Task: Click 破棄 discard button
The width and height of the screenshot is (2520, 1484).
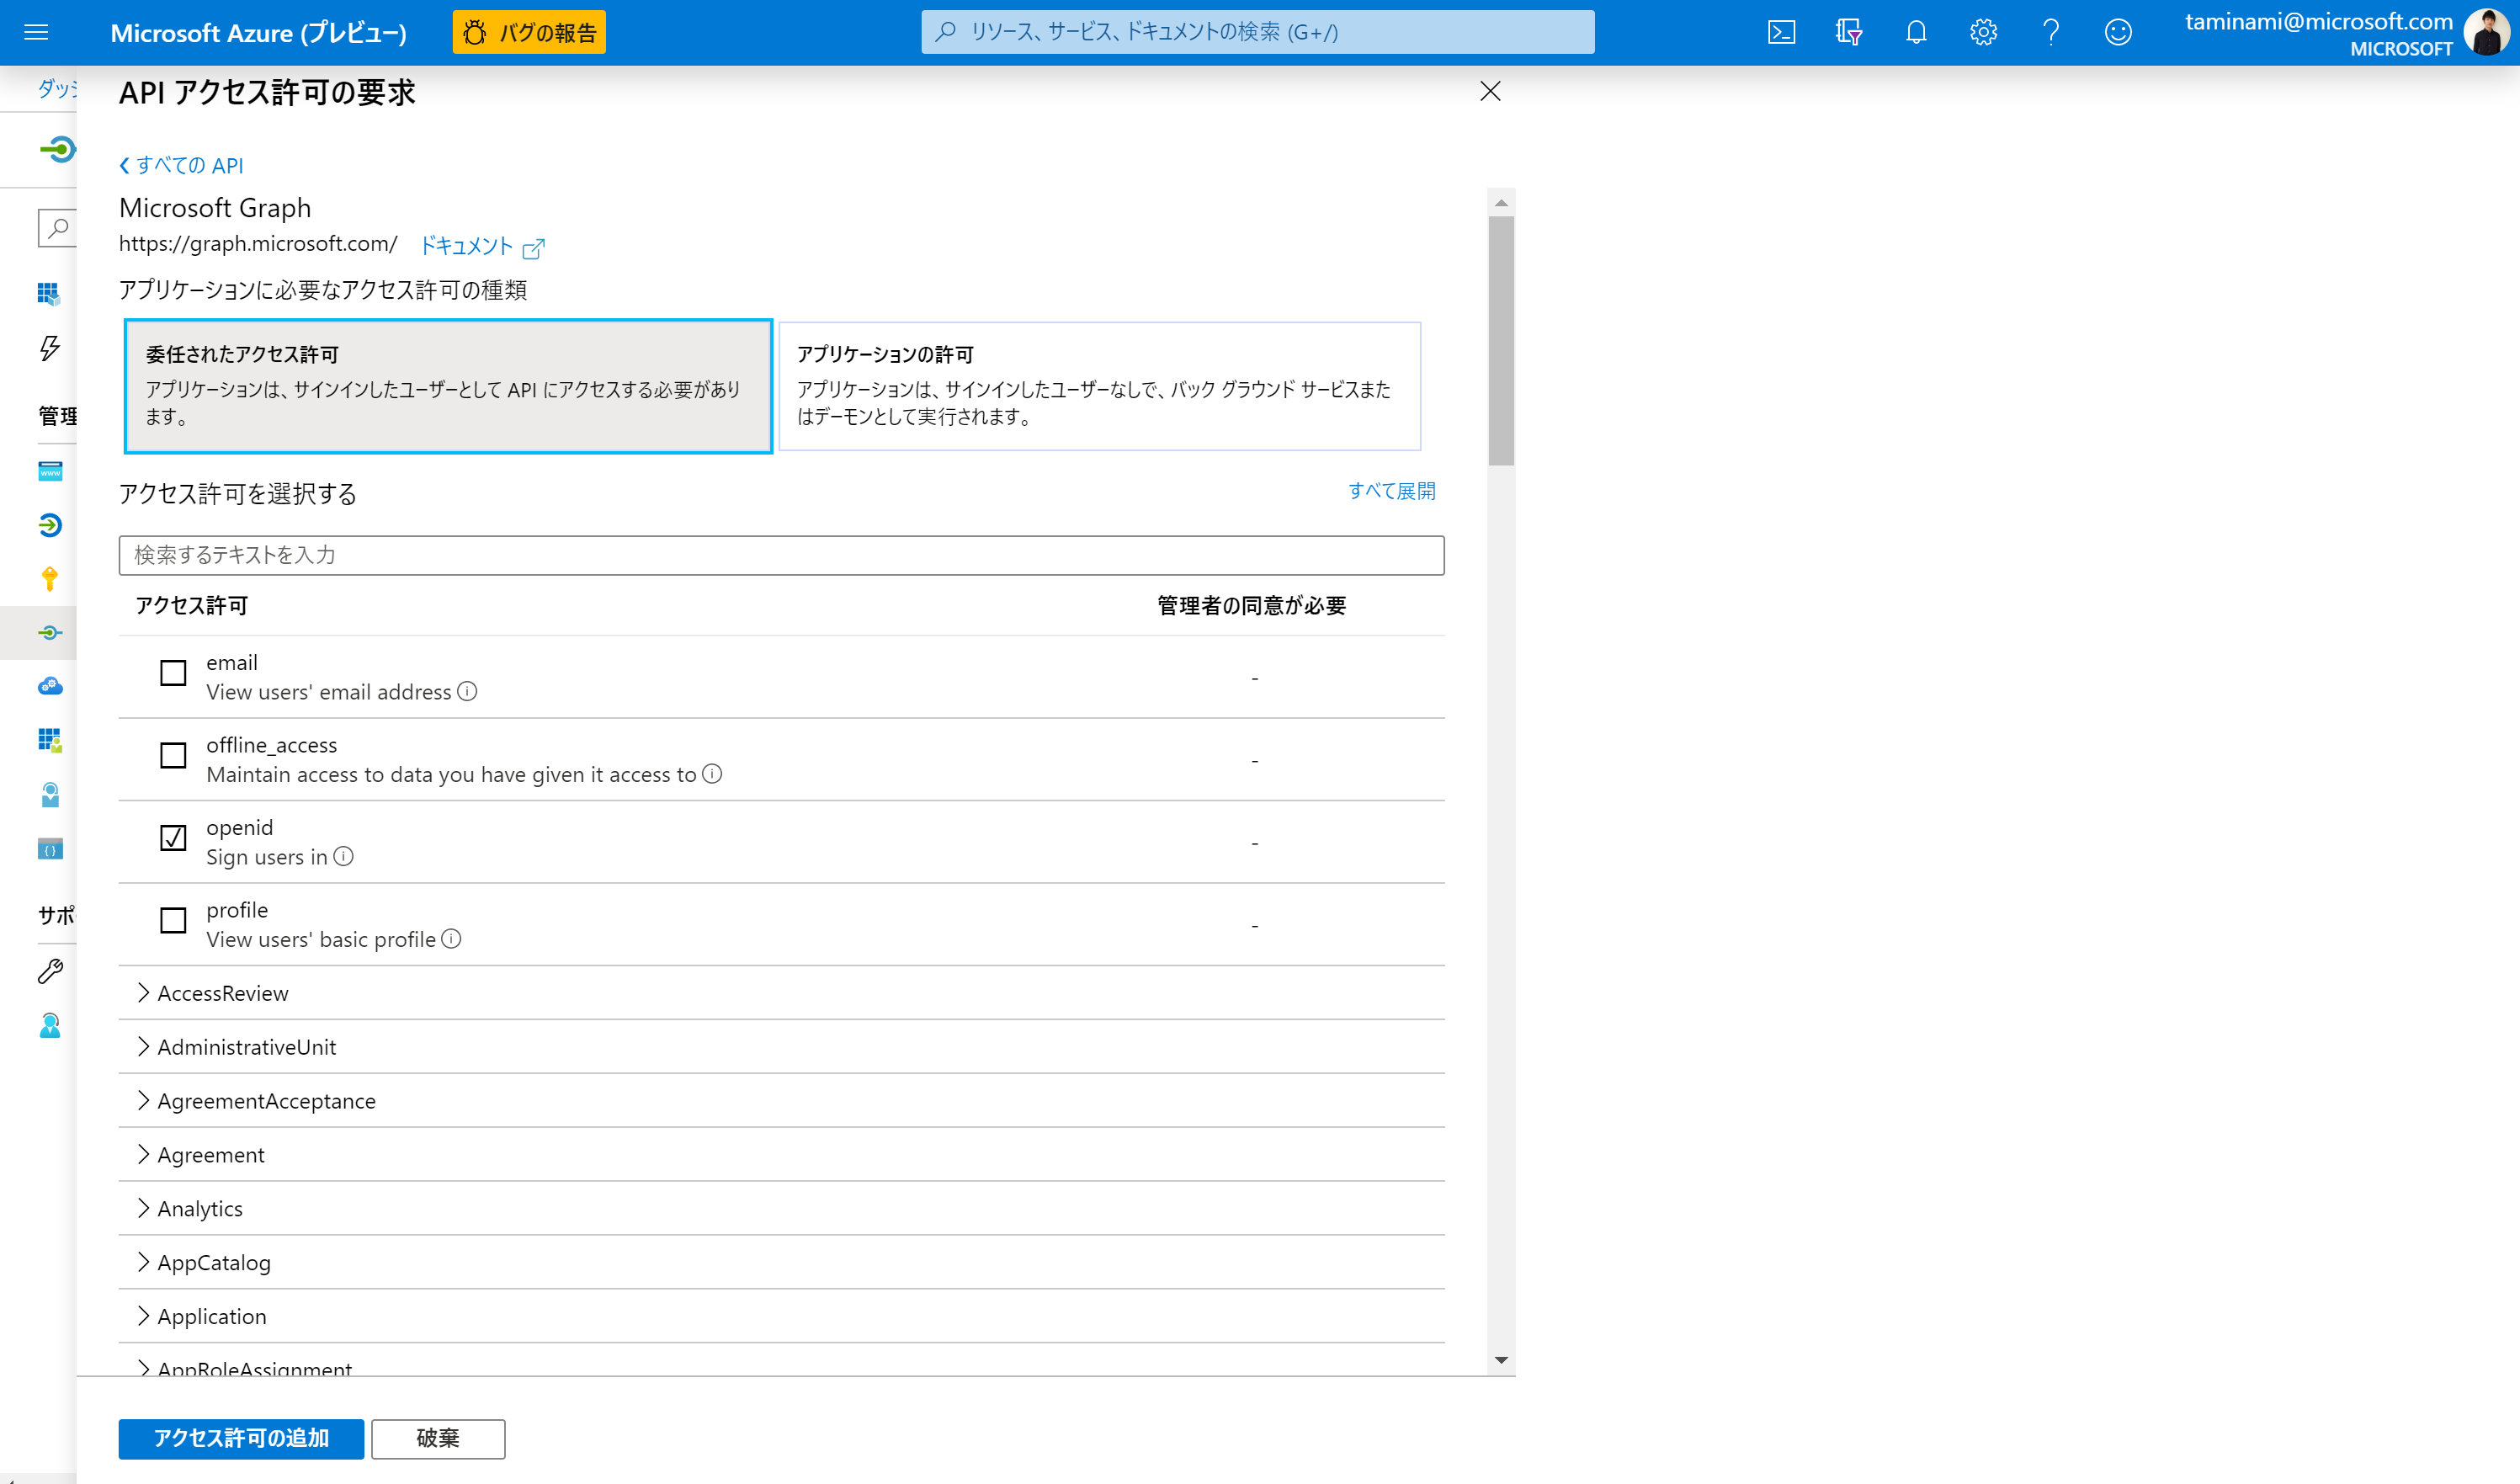Action: tap(438, 1438)
